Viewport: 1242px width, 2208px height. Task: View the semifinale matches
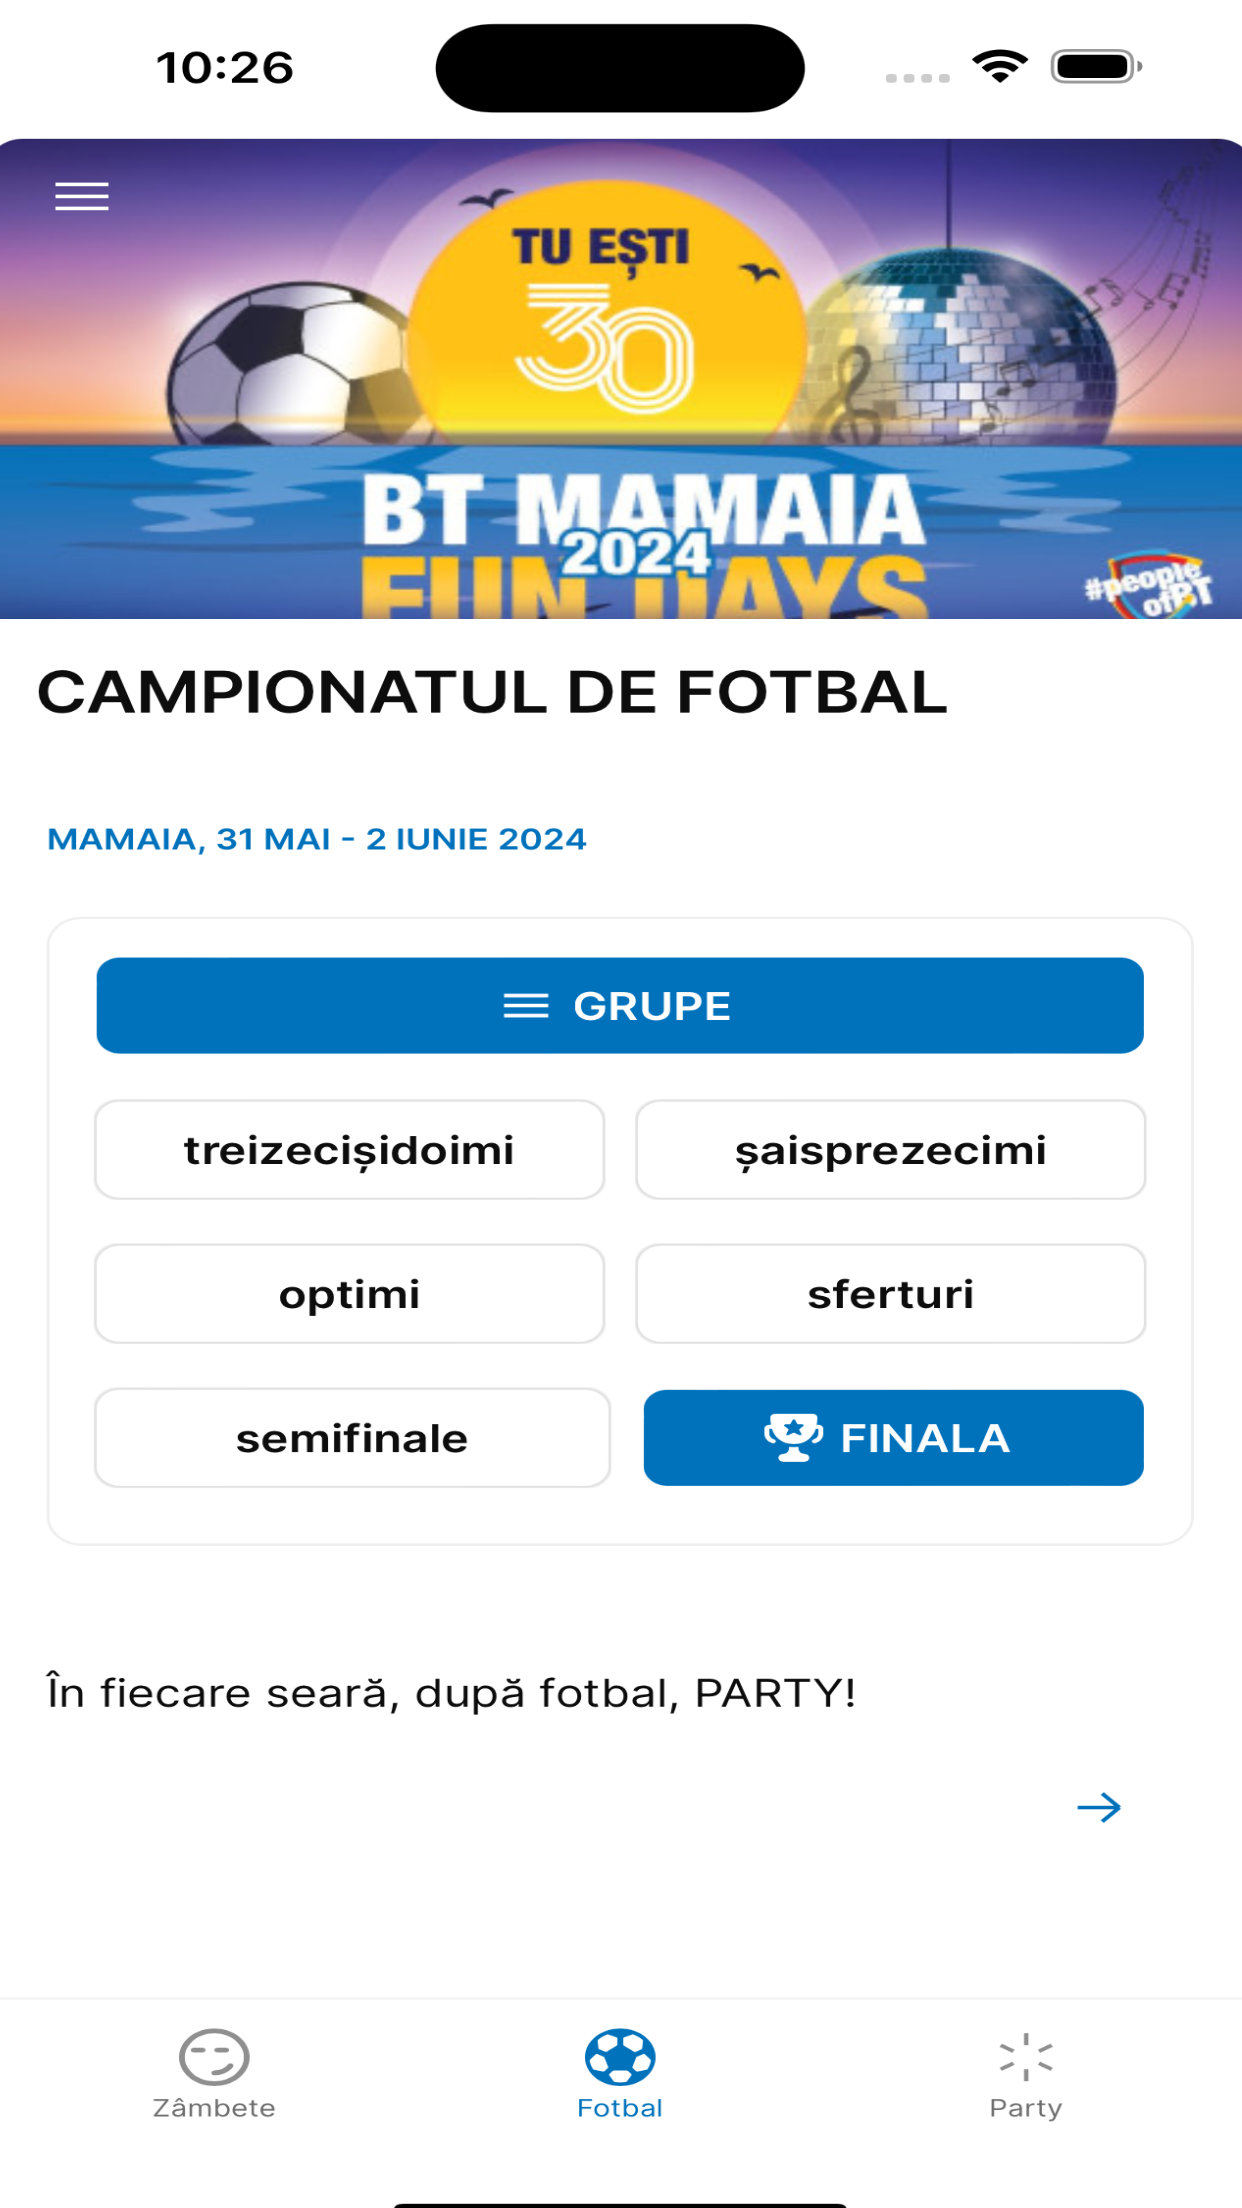(x=352, y=1438)
